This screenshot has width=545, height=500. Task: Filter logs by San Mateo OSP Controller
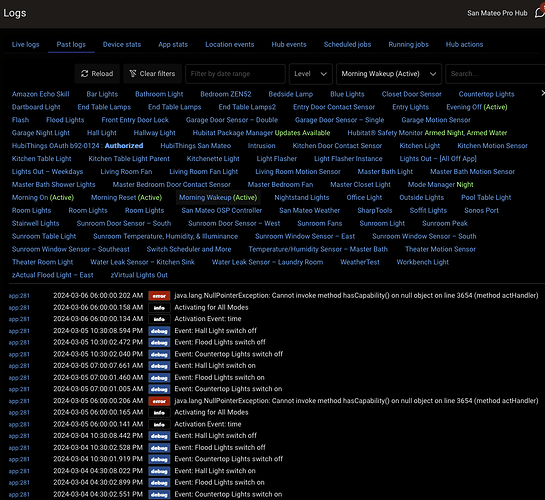(221, 210)
